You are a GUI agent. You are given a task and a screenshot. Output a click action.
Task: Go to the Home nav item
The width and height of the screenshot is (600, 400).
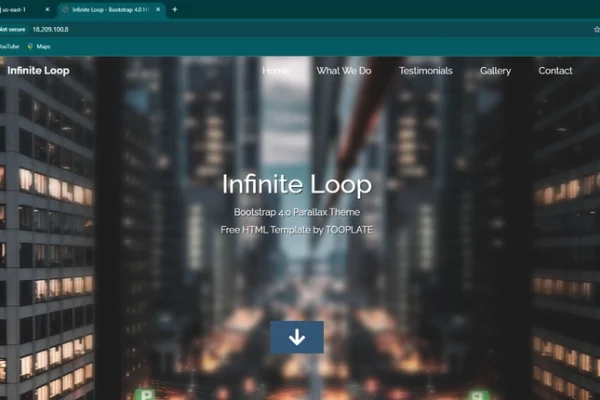click(x=275, y=71)
